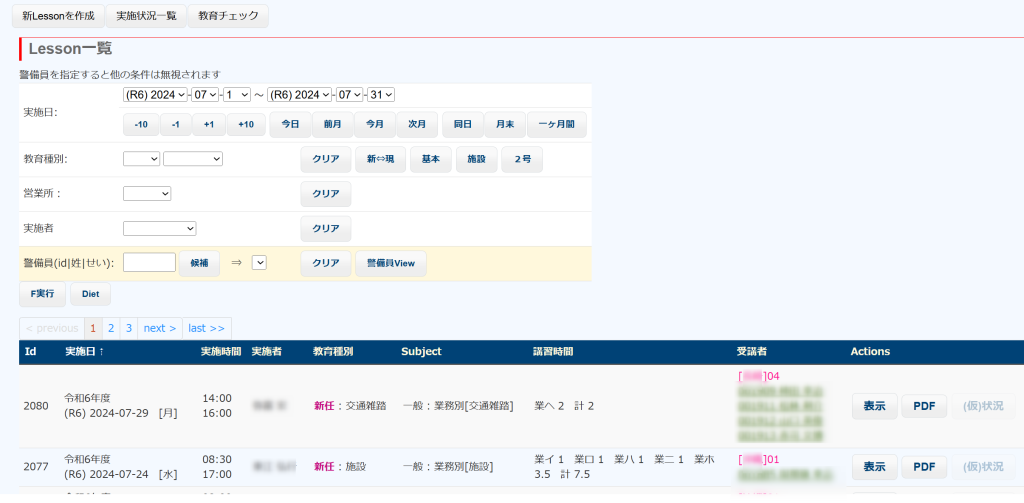The image size is (1024, 503).
Task: Go to page 2 of results
Action: click(111, 328)
